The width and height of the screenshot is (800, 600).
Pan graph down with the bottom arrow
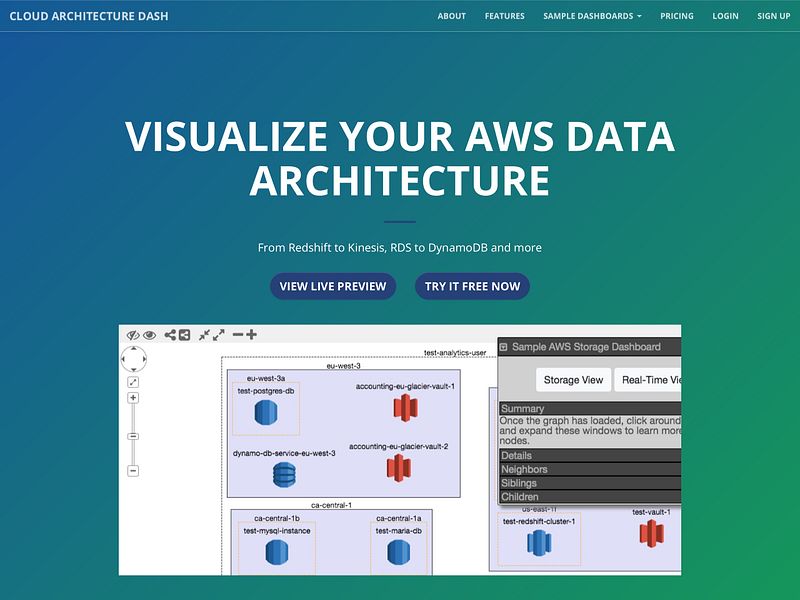click(134, 369)
